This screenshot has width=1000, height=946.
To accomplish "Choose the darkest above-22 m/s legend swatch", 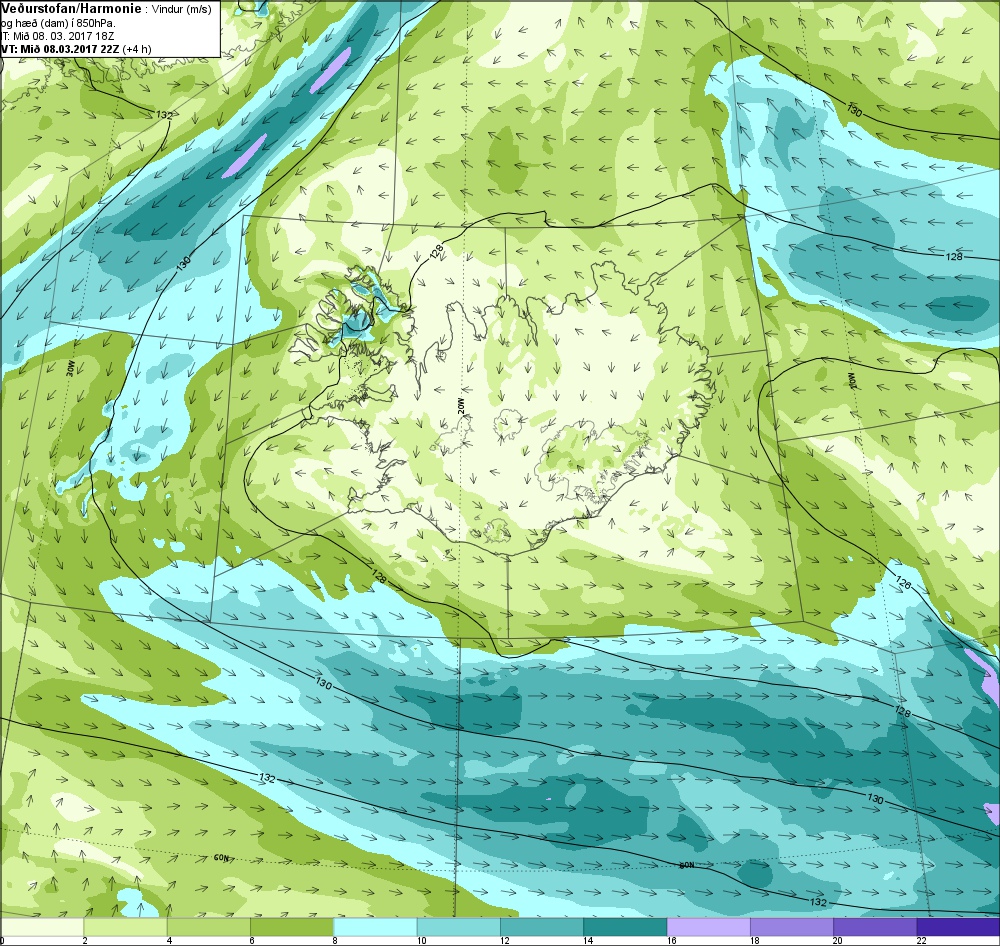I will (958, 926).
